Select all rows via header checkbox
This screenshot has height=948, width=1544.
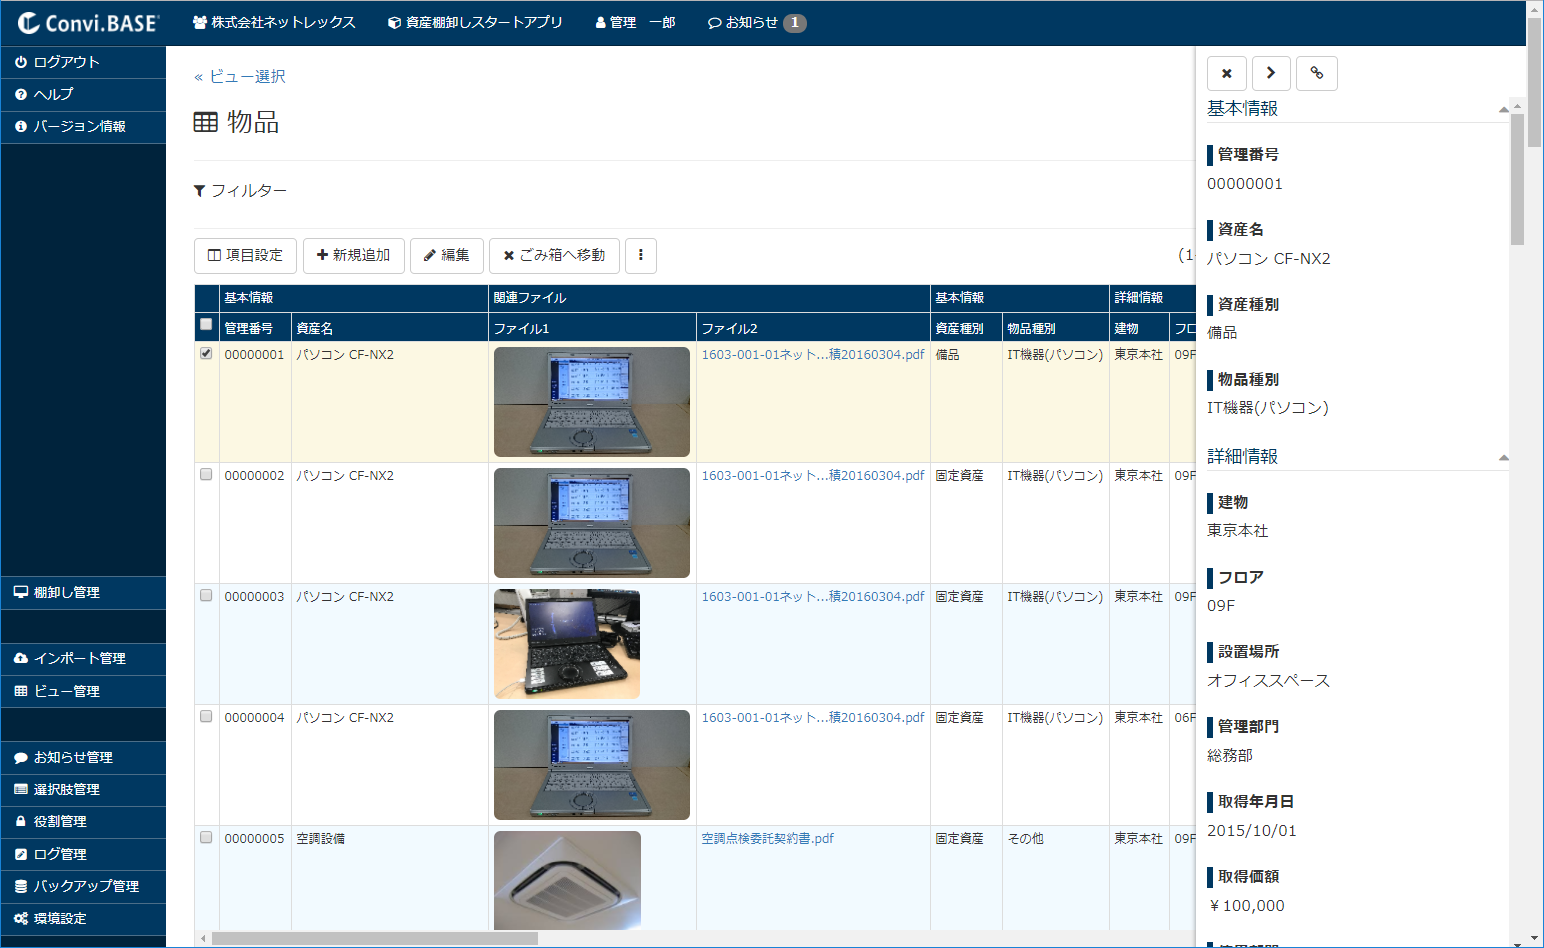coord(206,324)
